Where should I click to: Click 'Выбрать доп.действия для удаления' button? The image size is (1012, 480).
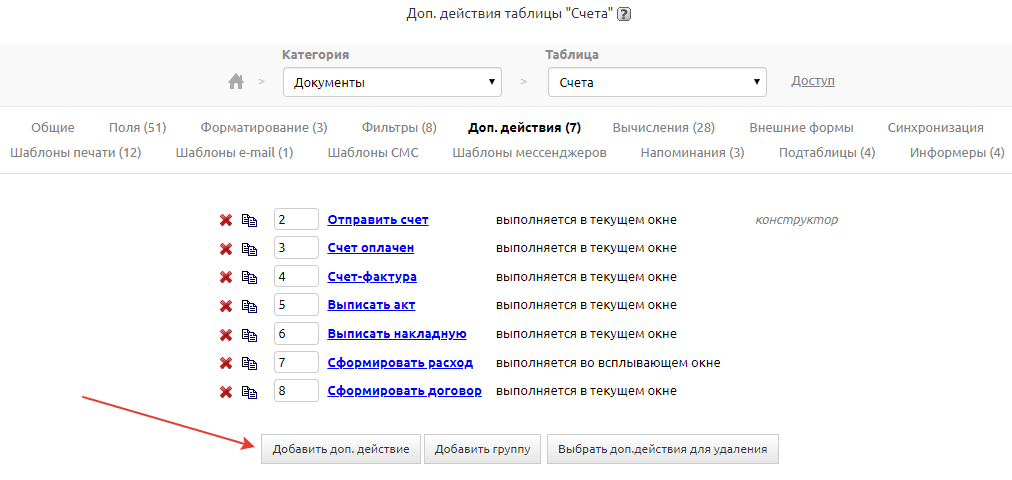(662, 450)
